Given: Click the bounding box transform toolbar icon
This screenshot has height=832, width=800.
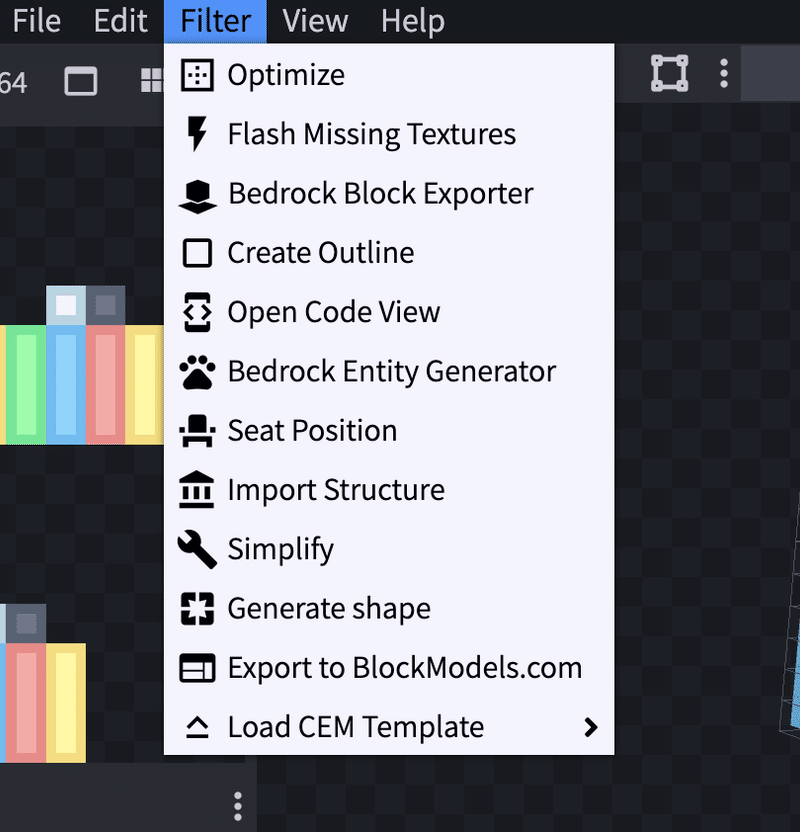Looking at the screenshot, I should [x=669, y=73].
